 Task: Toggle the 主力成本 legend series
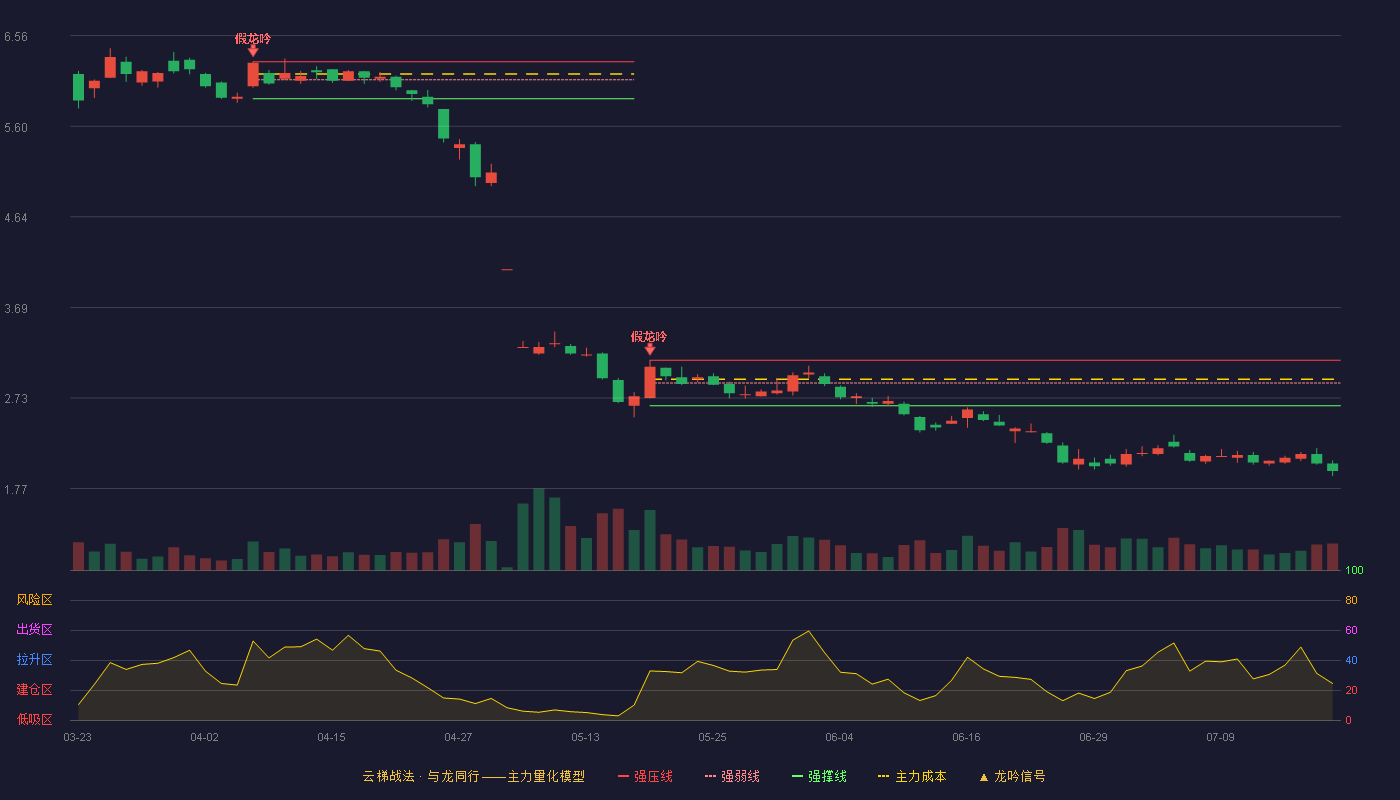click(x=912, y=776)
